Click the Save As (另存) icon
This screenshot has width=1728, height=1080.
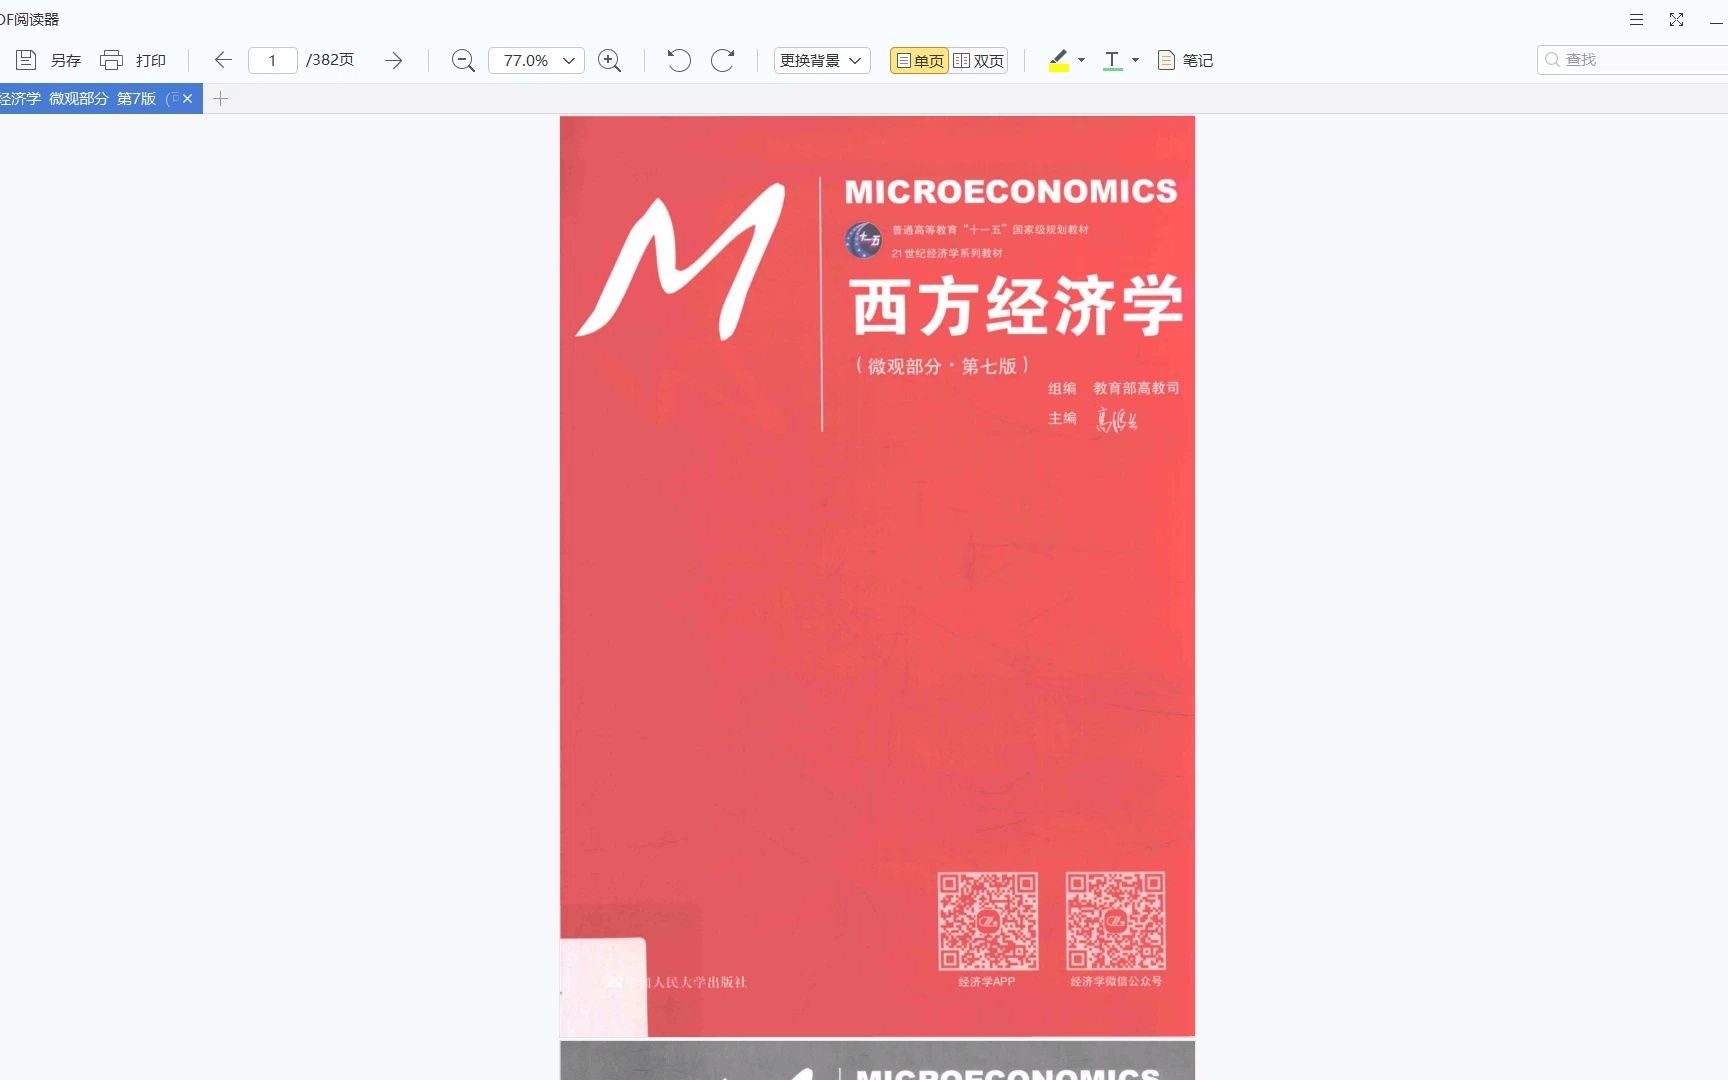click(x=26, y=60)
